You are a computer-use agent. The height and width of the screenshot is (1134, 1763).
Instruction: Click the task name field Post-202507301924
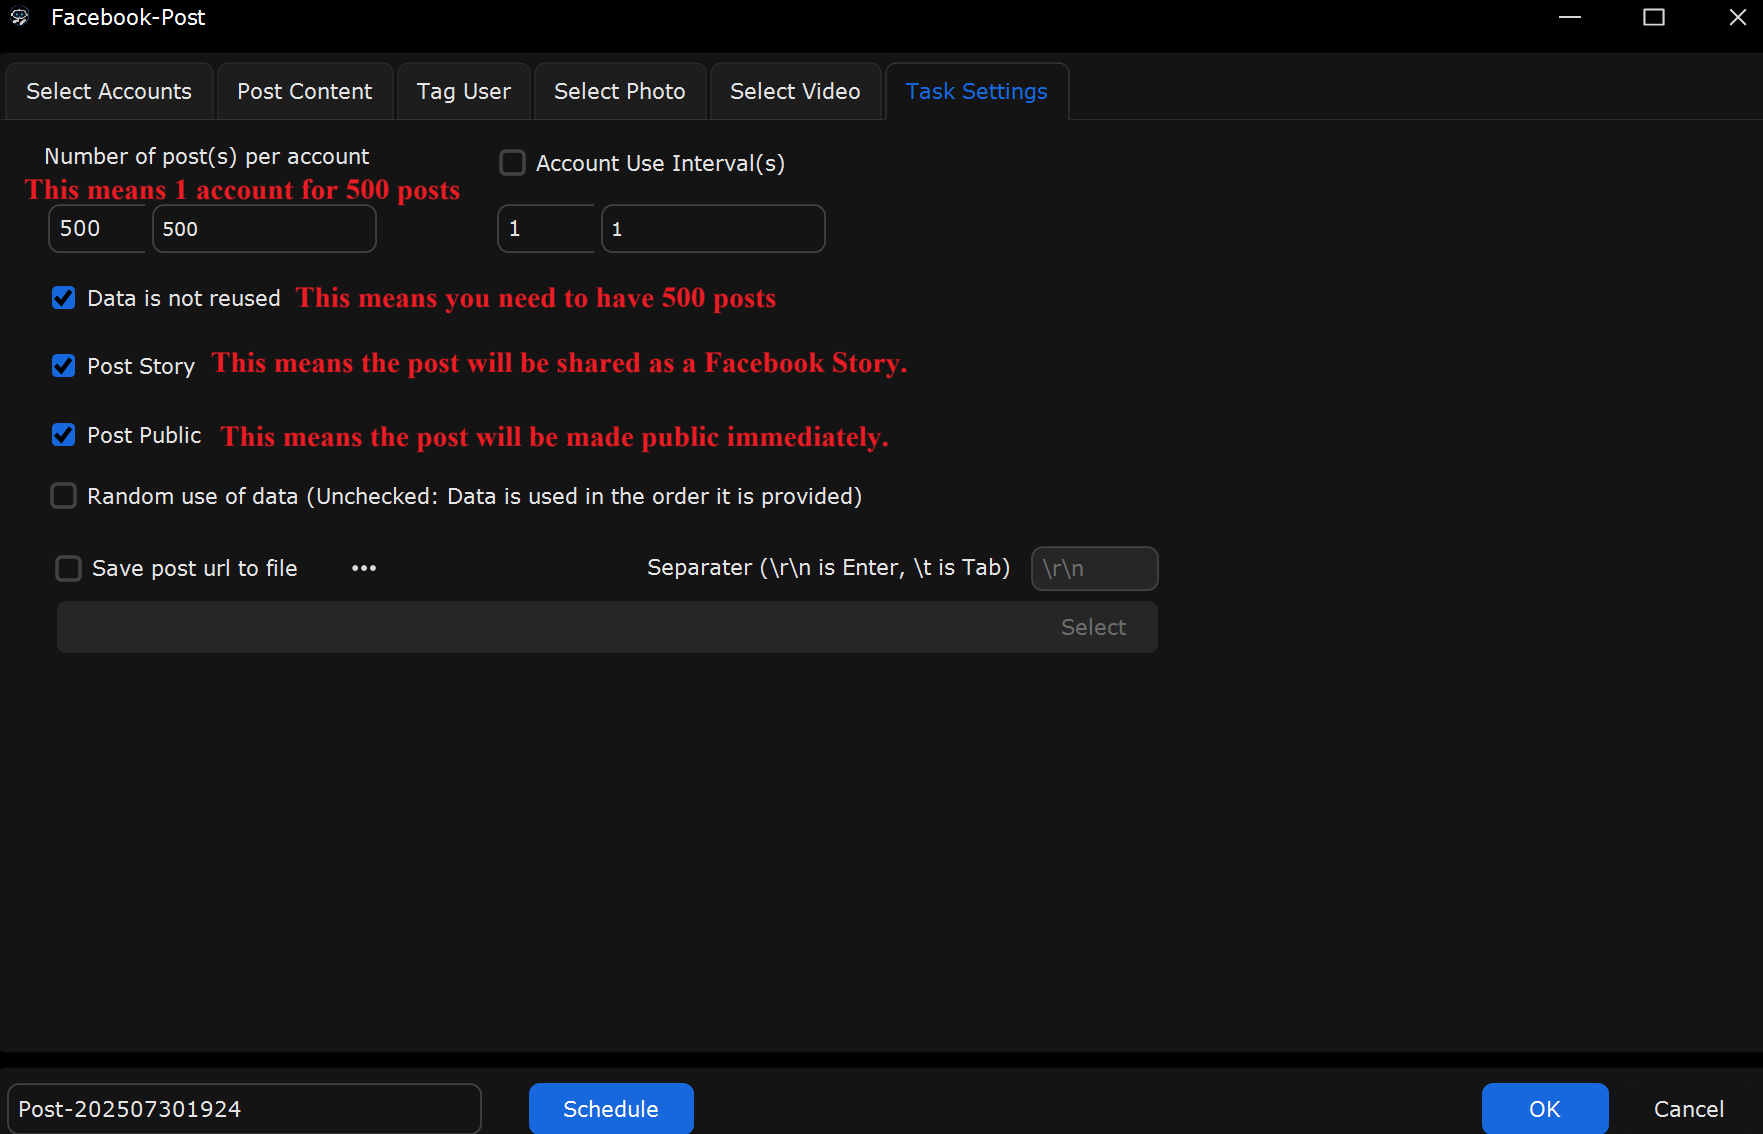point(244,1109)
